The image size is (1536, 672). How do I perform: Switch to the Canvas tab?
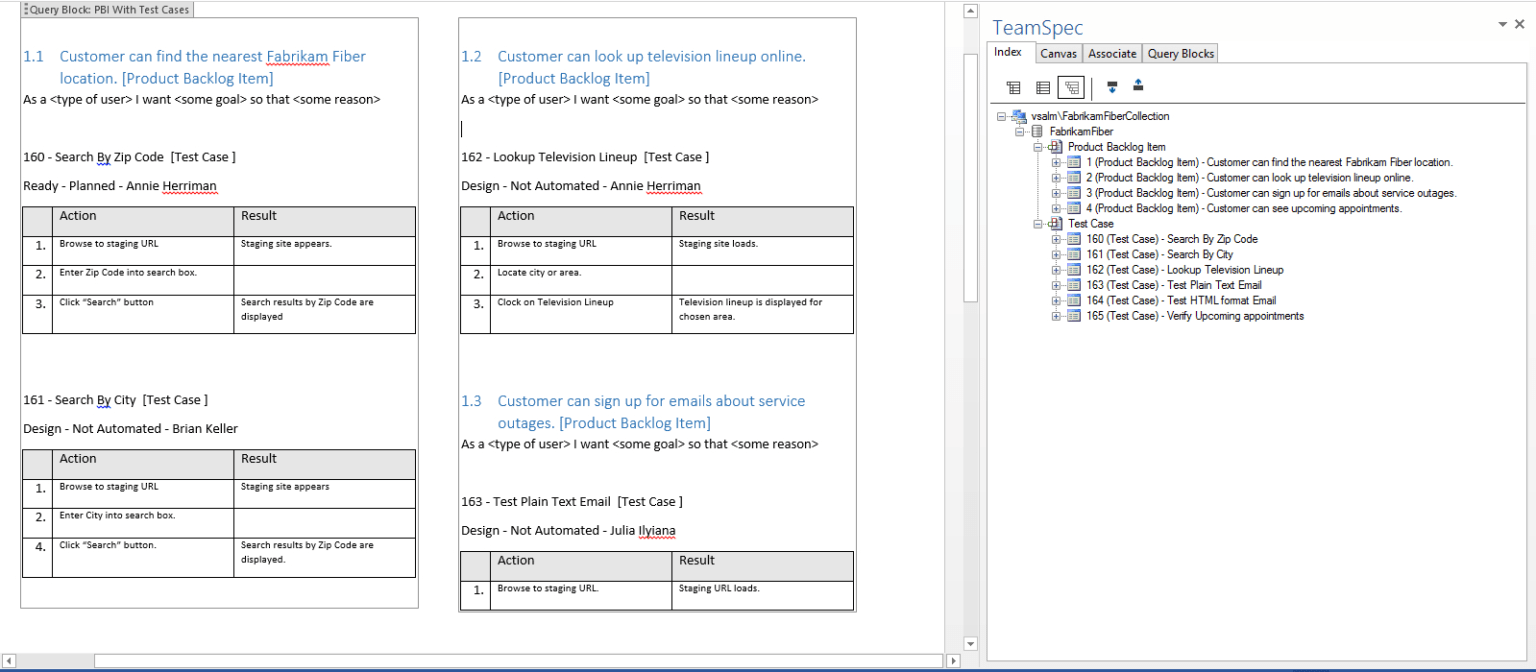(x=1058, y=53)
